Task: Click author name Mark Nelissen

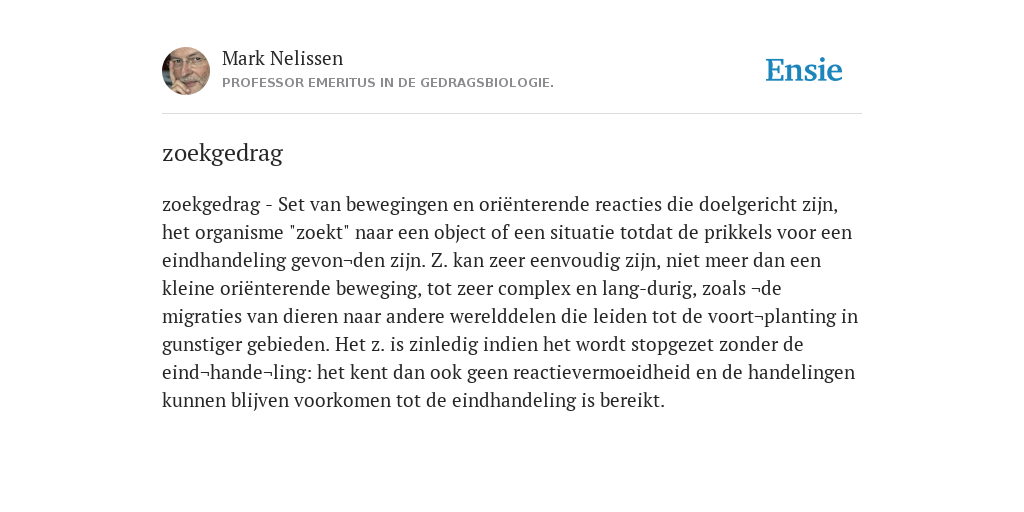Action: pos(282,58)
